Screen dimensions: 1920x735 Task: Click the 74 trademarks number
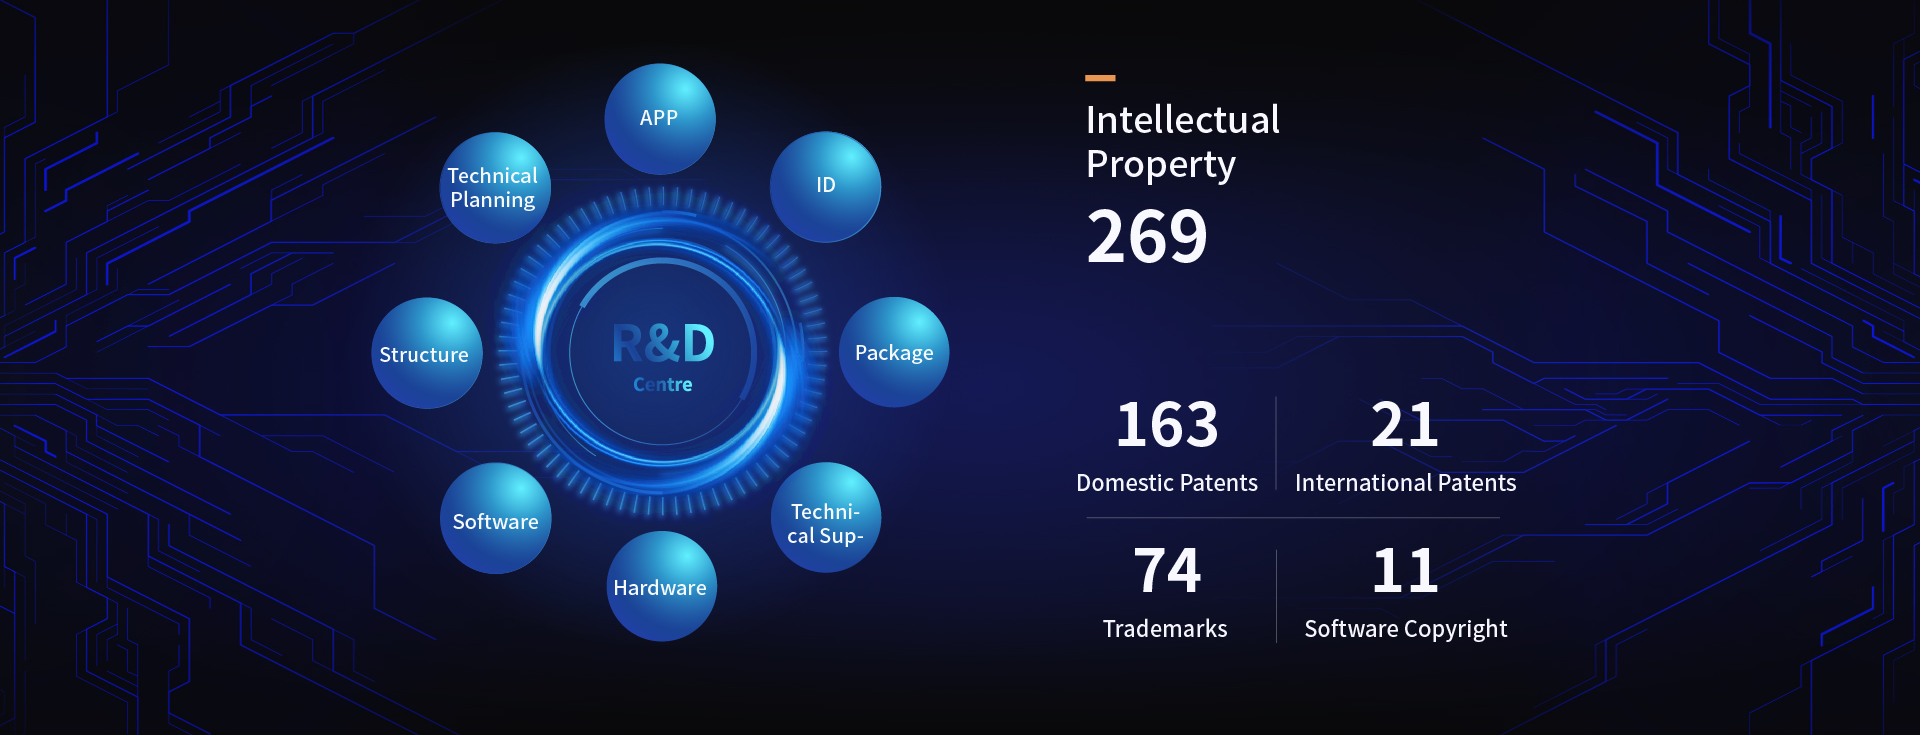pyautogui.click(x=1166, y=571)
